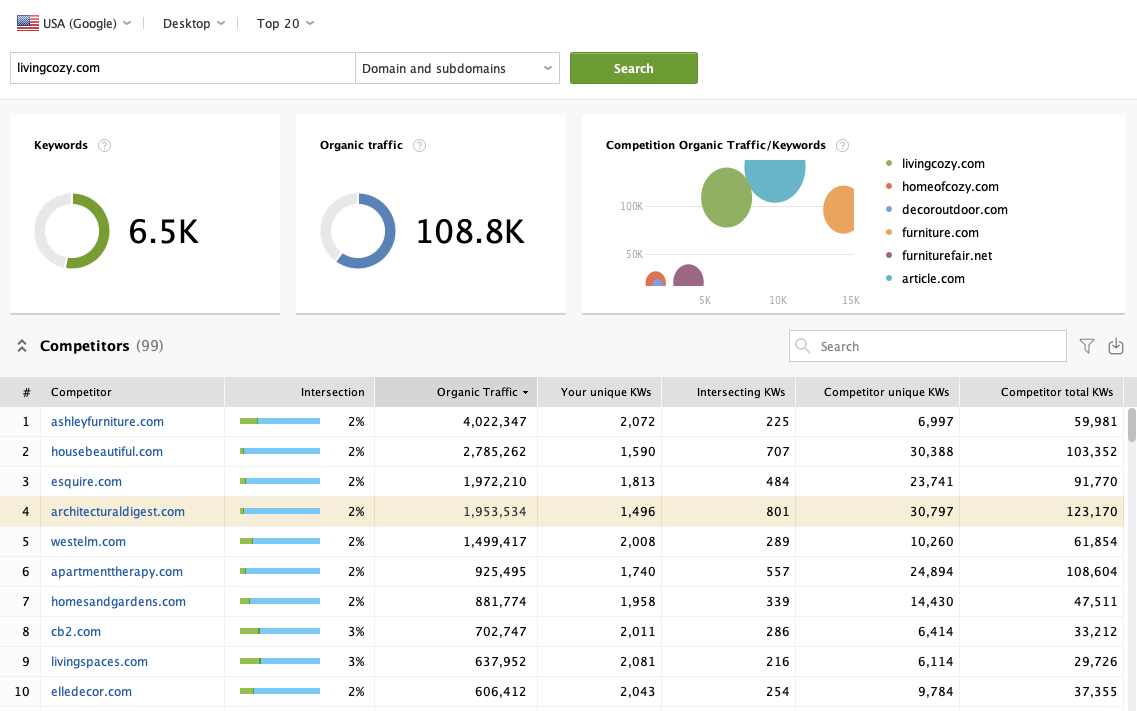
Task: Open Domain and subdomains dropdown
Action: (x=457, y=69)
